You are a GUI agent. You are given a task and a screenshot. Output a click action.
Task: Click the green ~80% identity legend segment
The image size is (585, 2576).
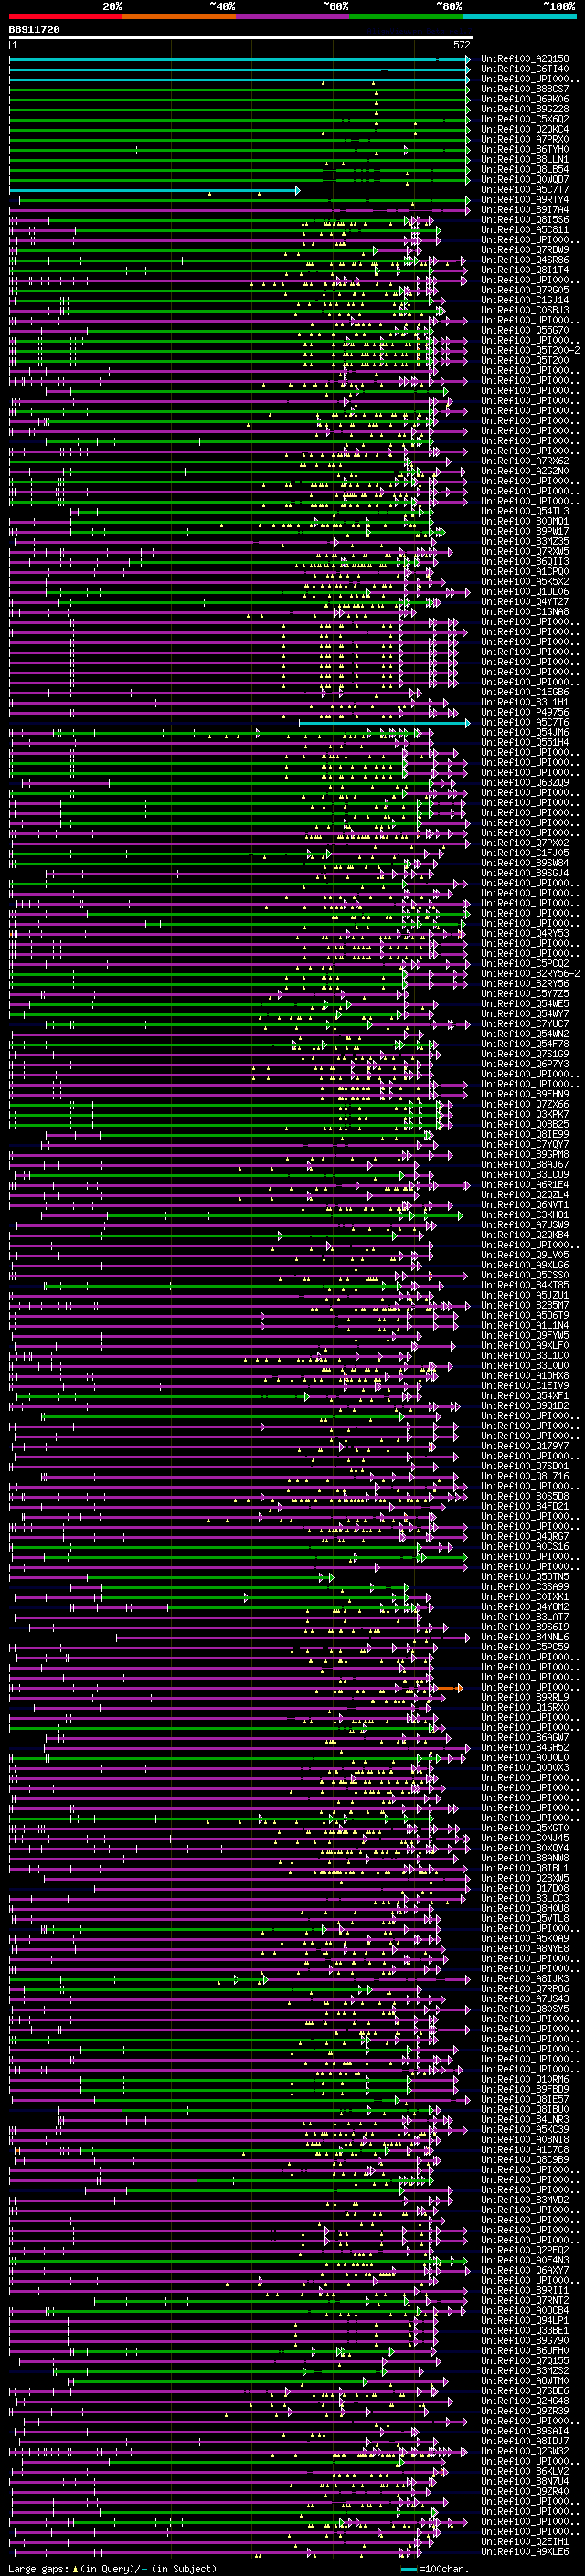tap(406, 16)
